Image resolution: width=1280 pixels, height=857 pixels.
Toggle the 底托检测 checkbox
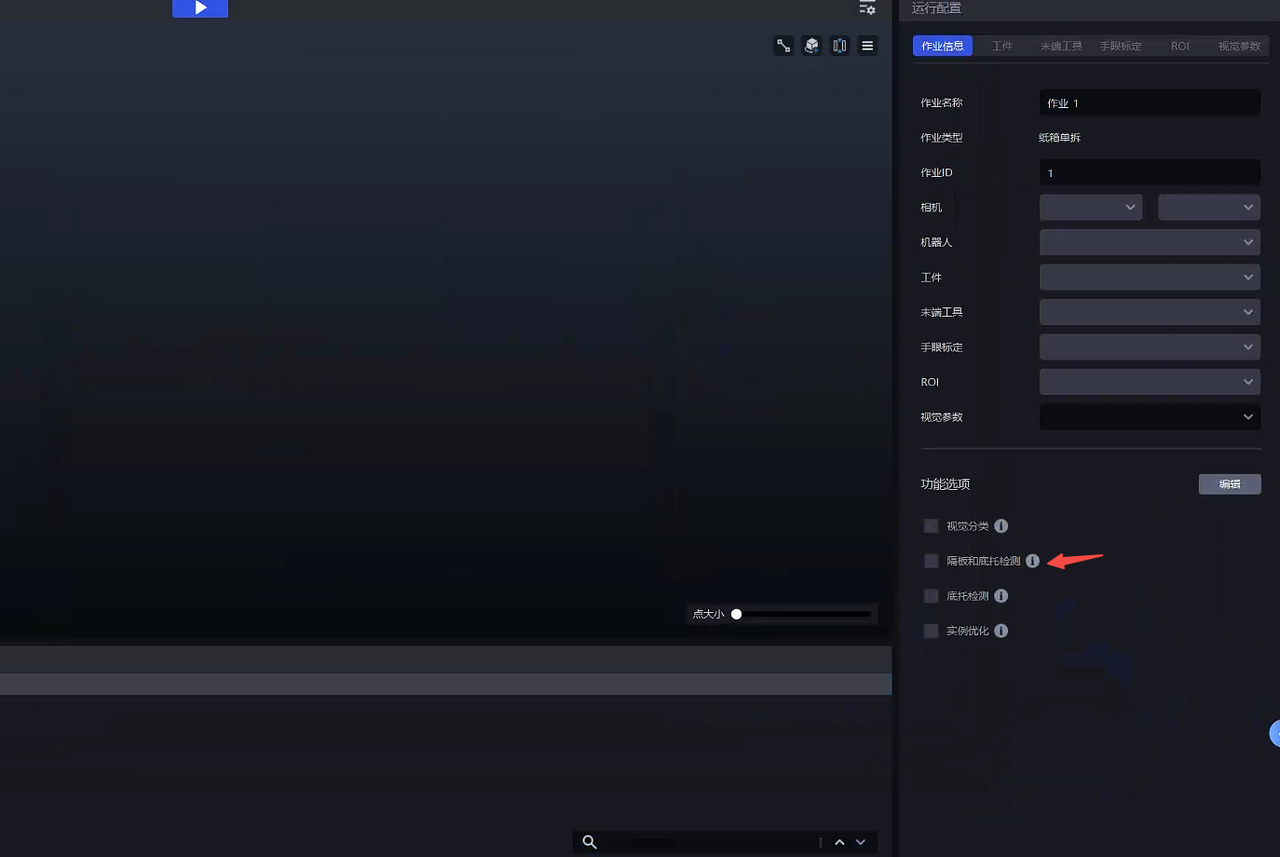[931, 596]
